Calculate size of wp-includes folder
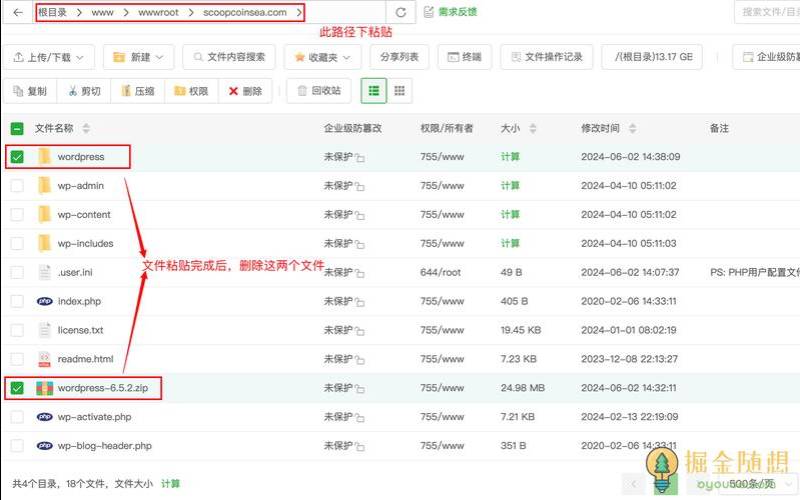The width and height of the screenshot is (800, 500). coord(510,243)
